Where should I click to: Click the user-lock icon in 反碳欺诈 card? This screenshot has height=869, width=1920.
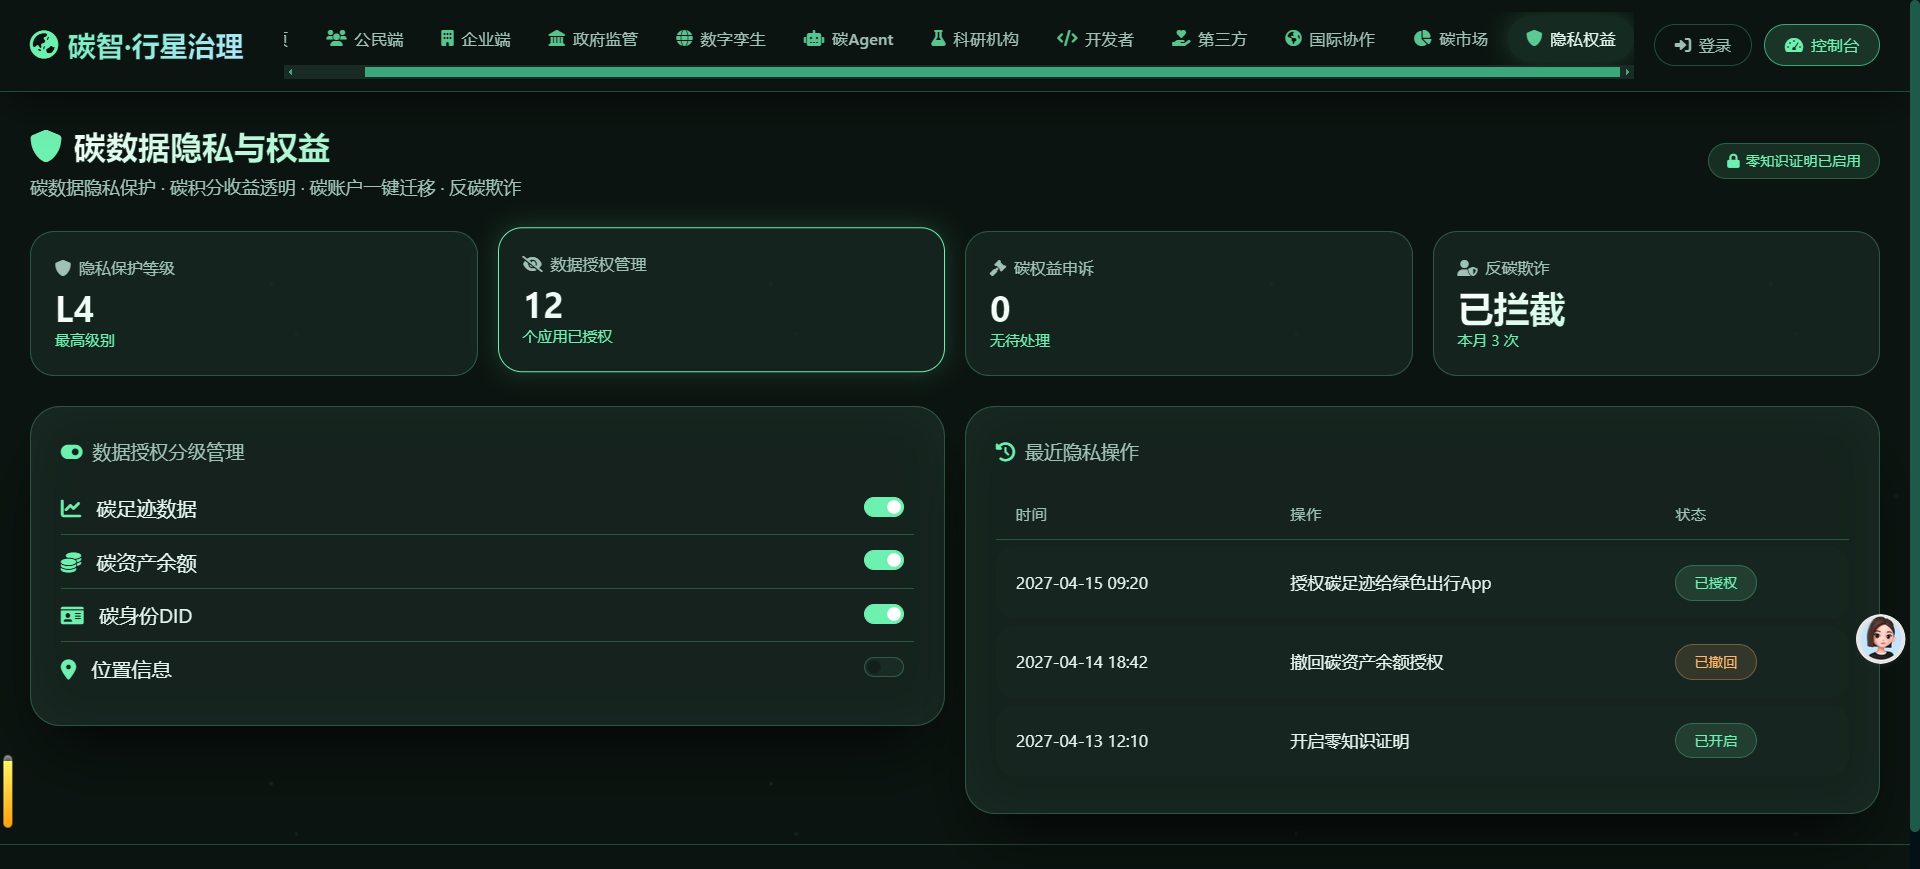[x=1467, y=268]
